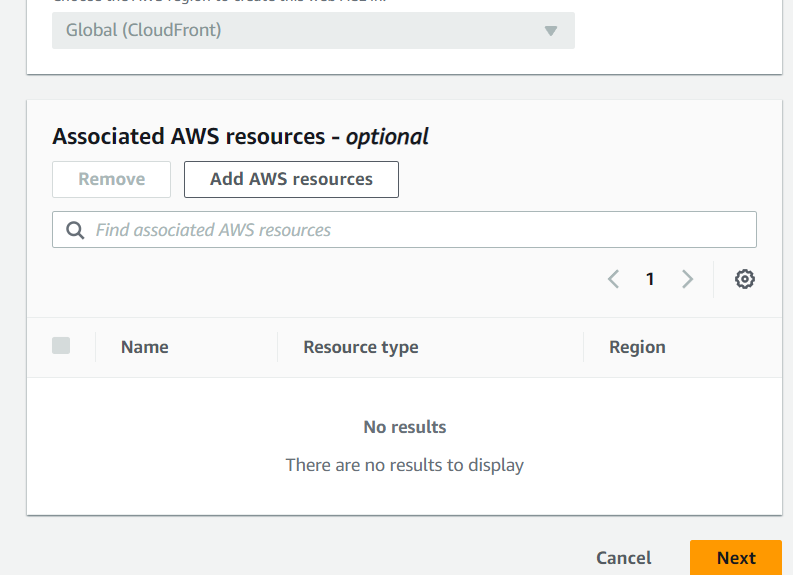
Task: Click the Associated AWS resources heading
Action: coord(240,137)
